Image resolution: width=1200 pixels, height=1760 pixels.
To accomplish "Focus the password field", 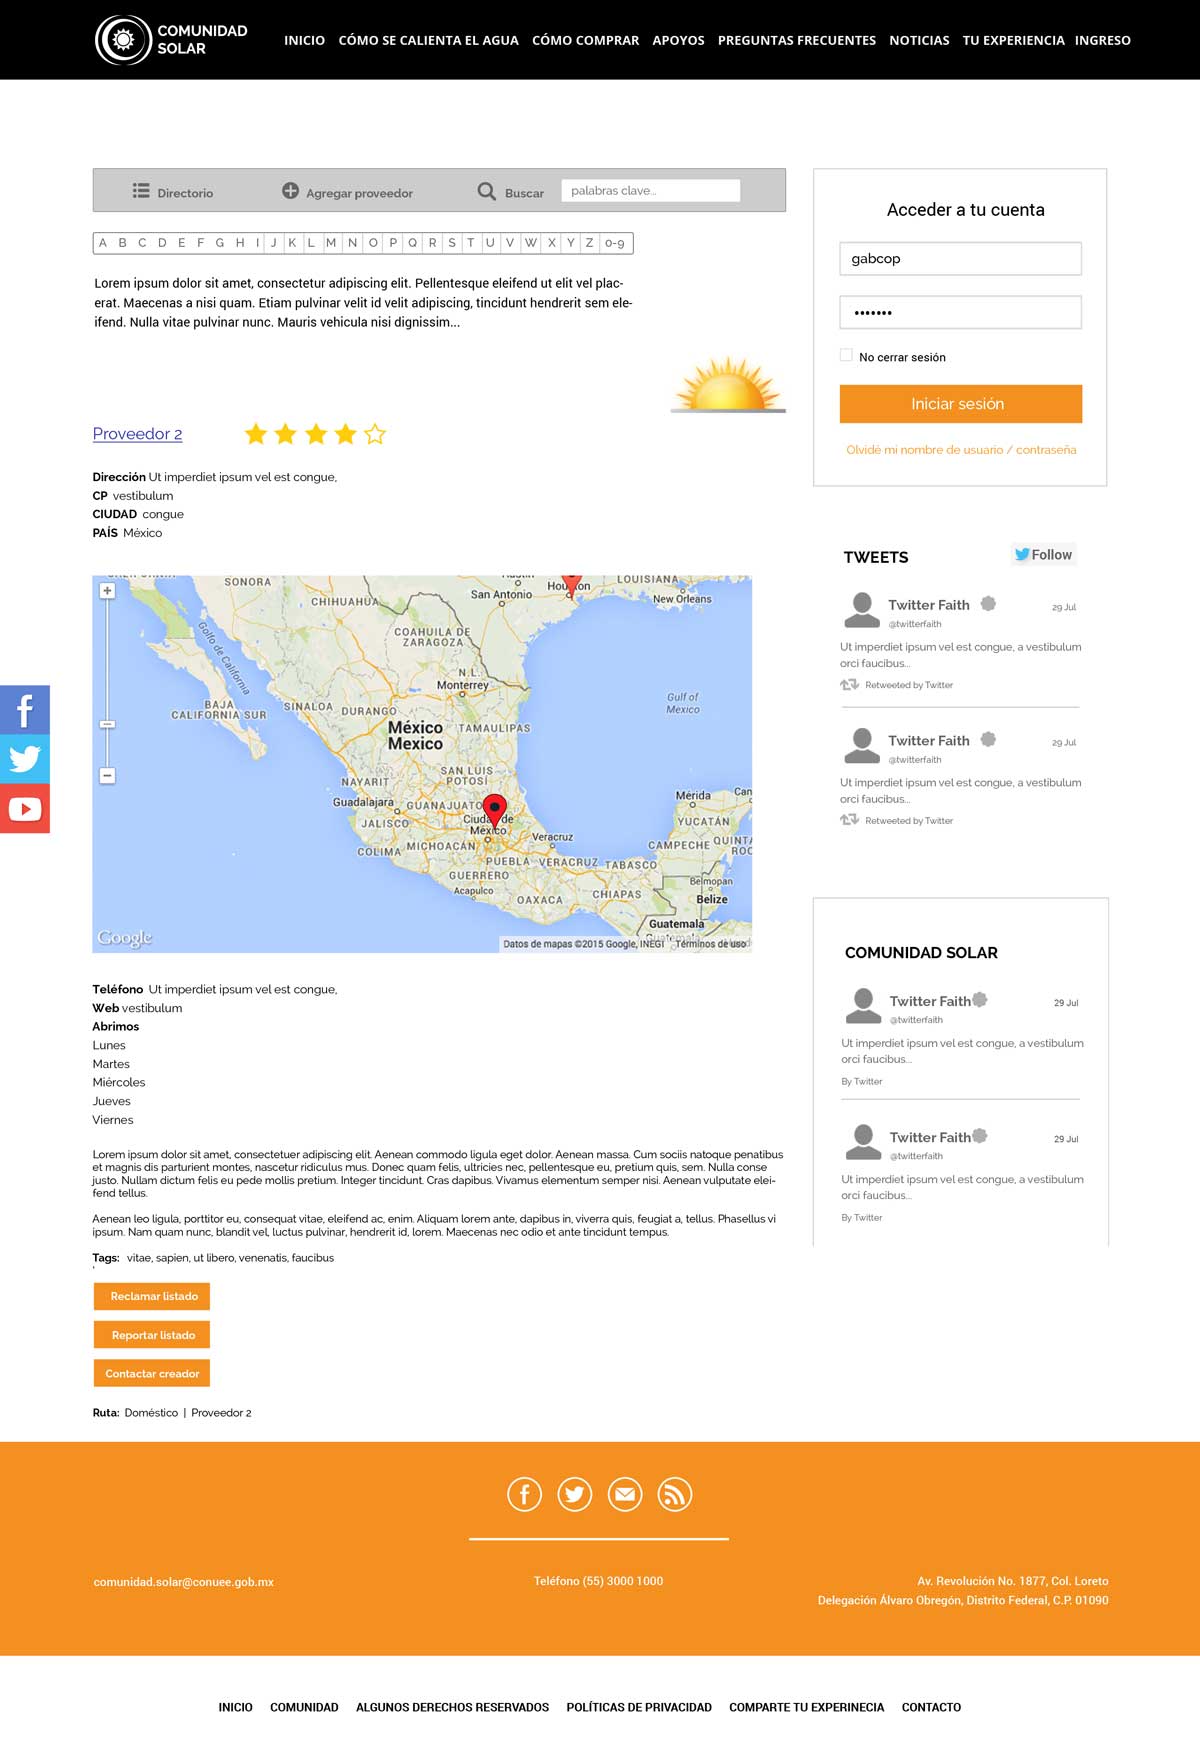I will [961, 313].
